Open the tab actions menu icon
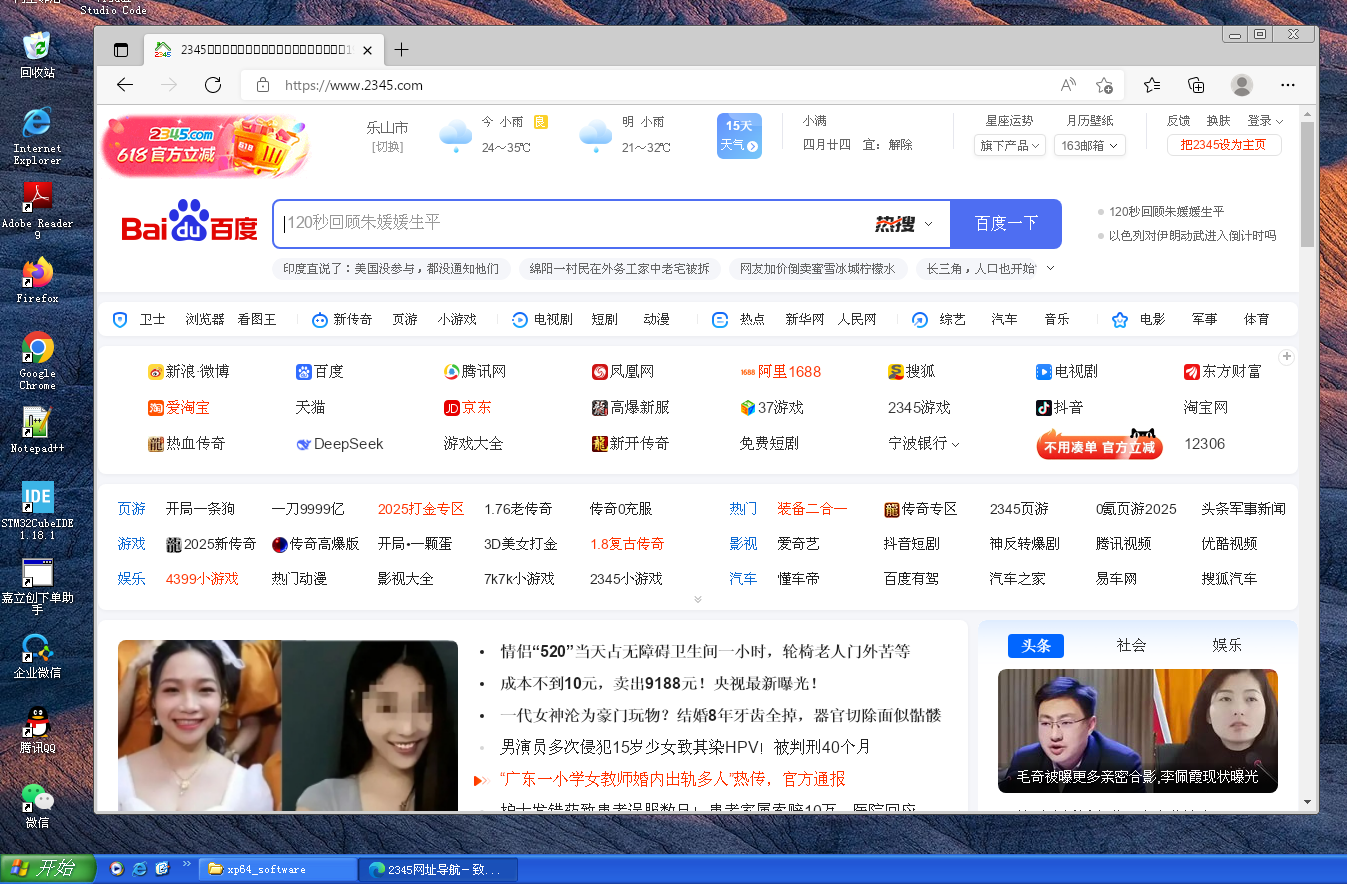 coord(121,50)
